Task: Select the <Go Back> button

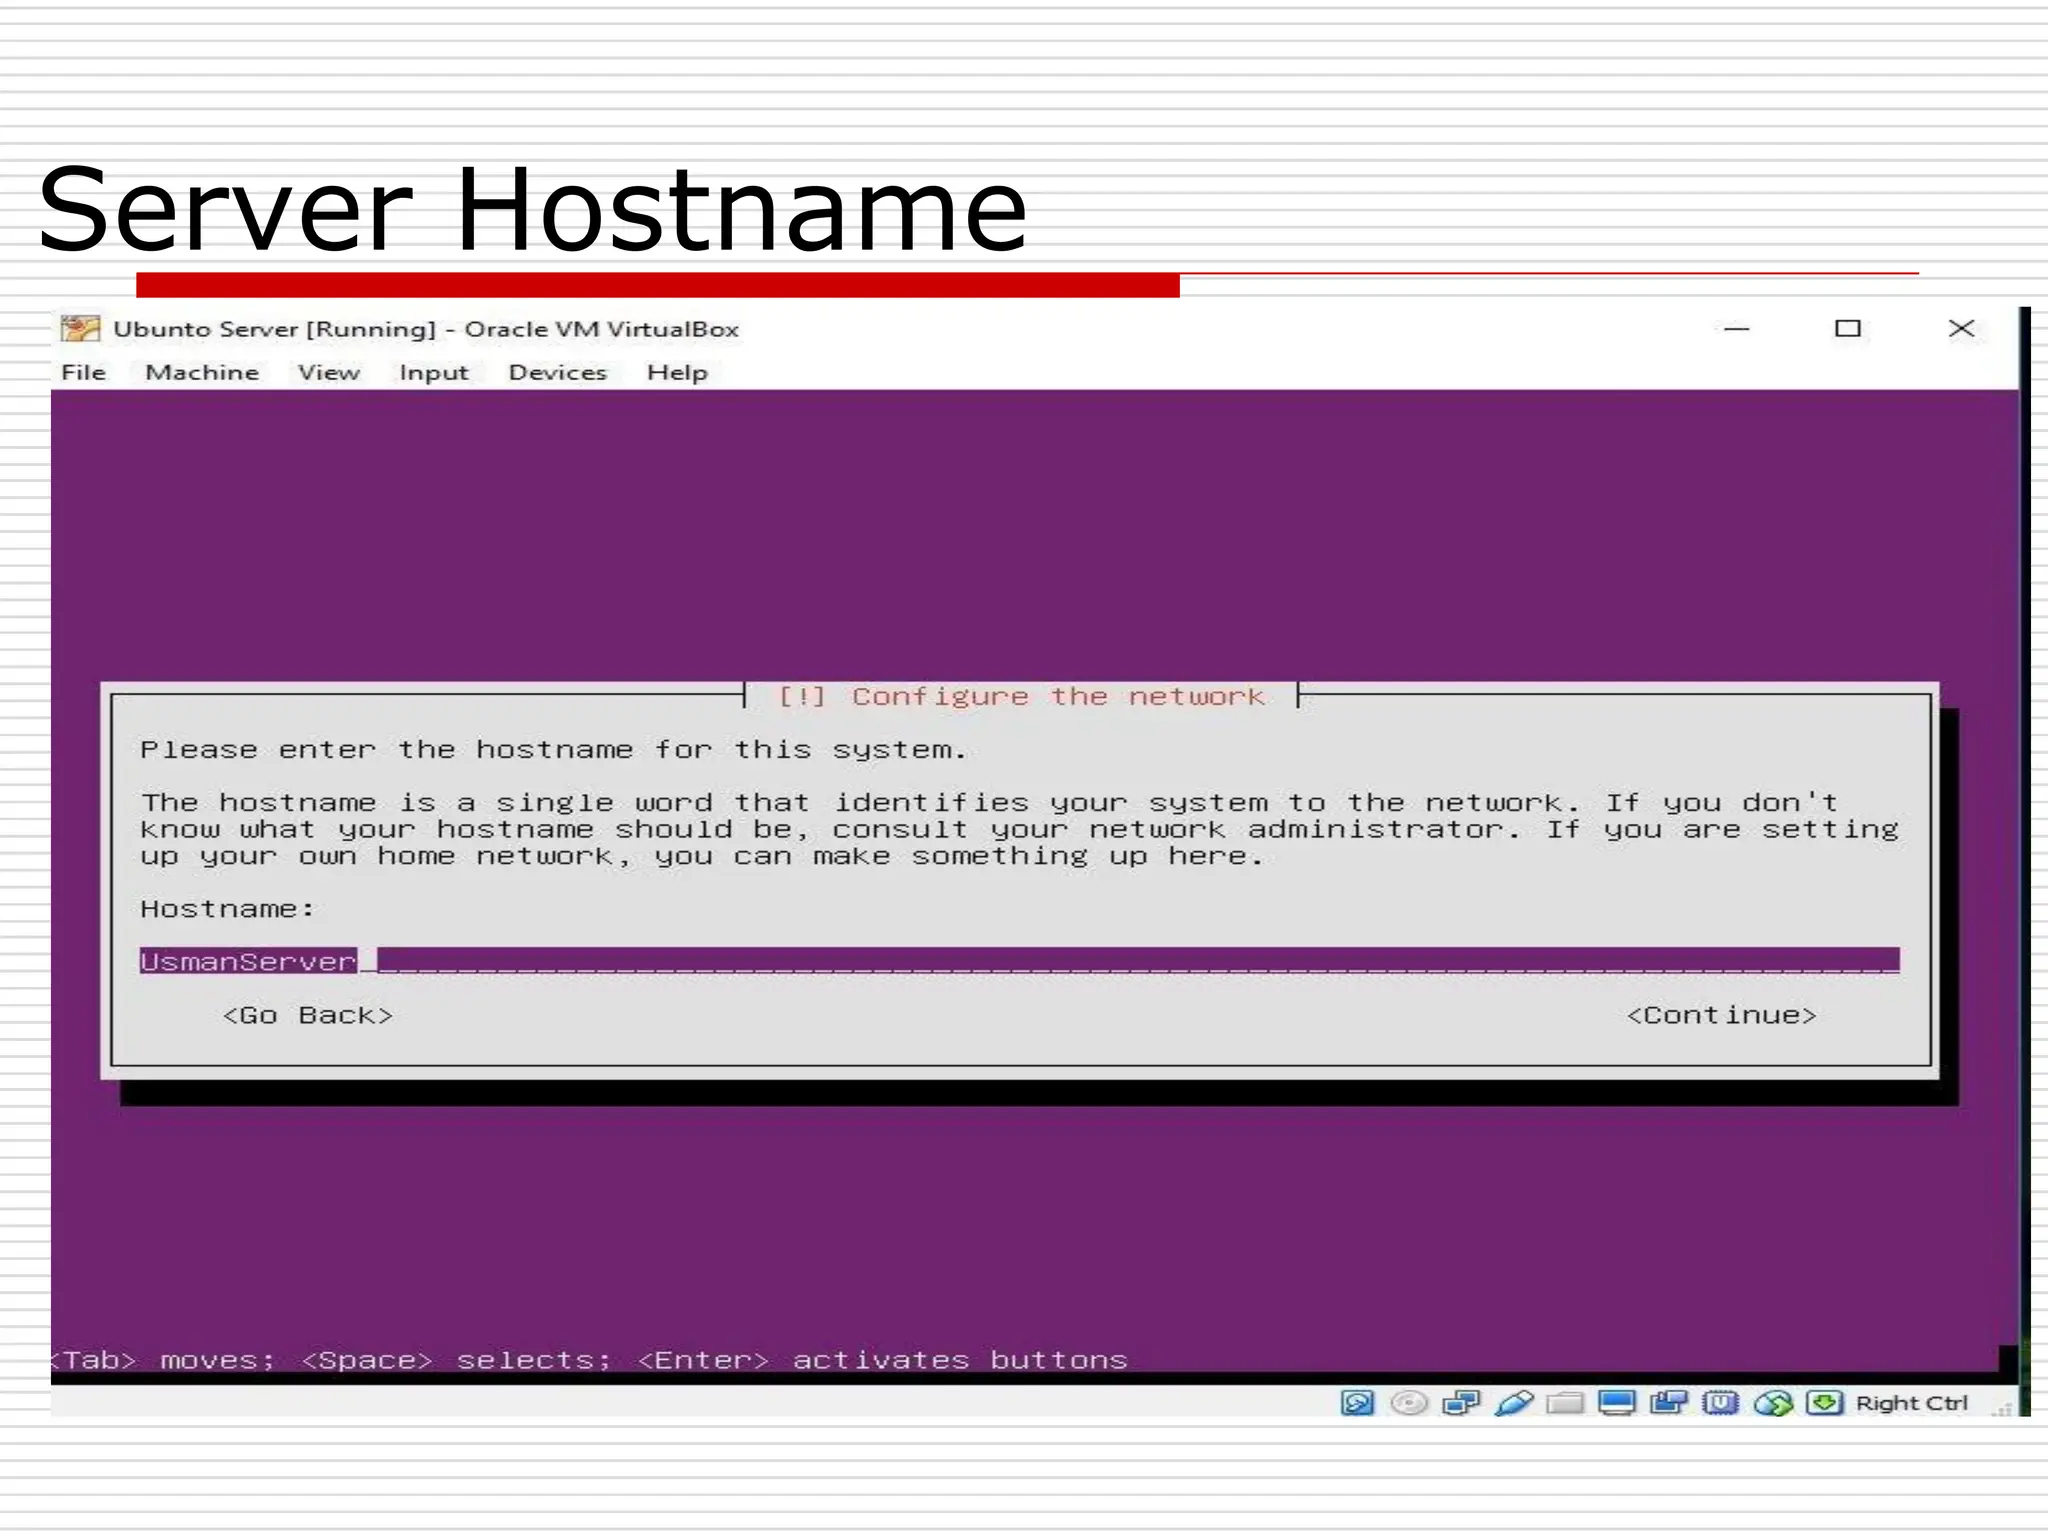Action: [308, 1015]
